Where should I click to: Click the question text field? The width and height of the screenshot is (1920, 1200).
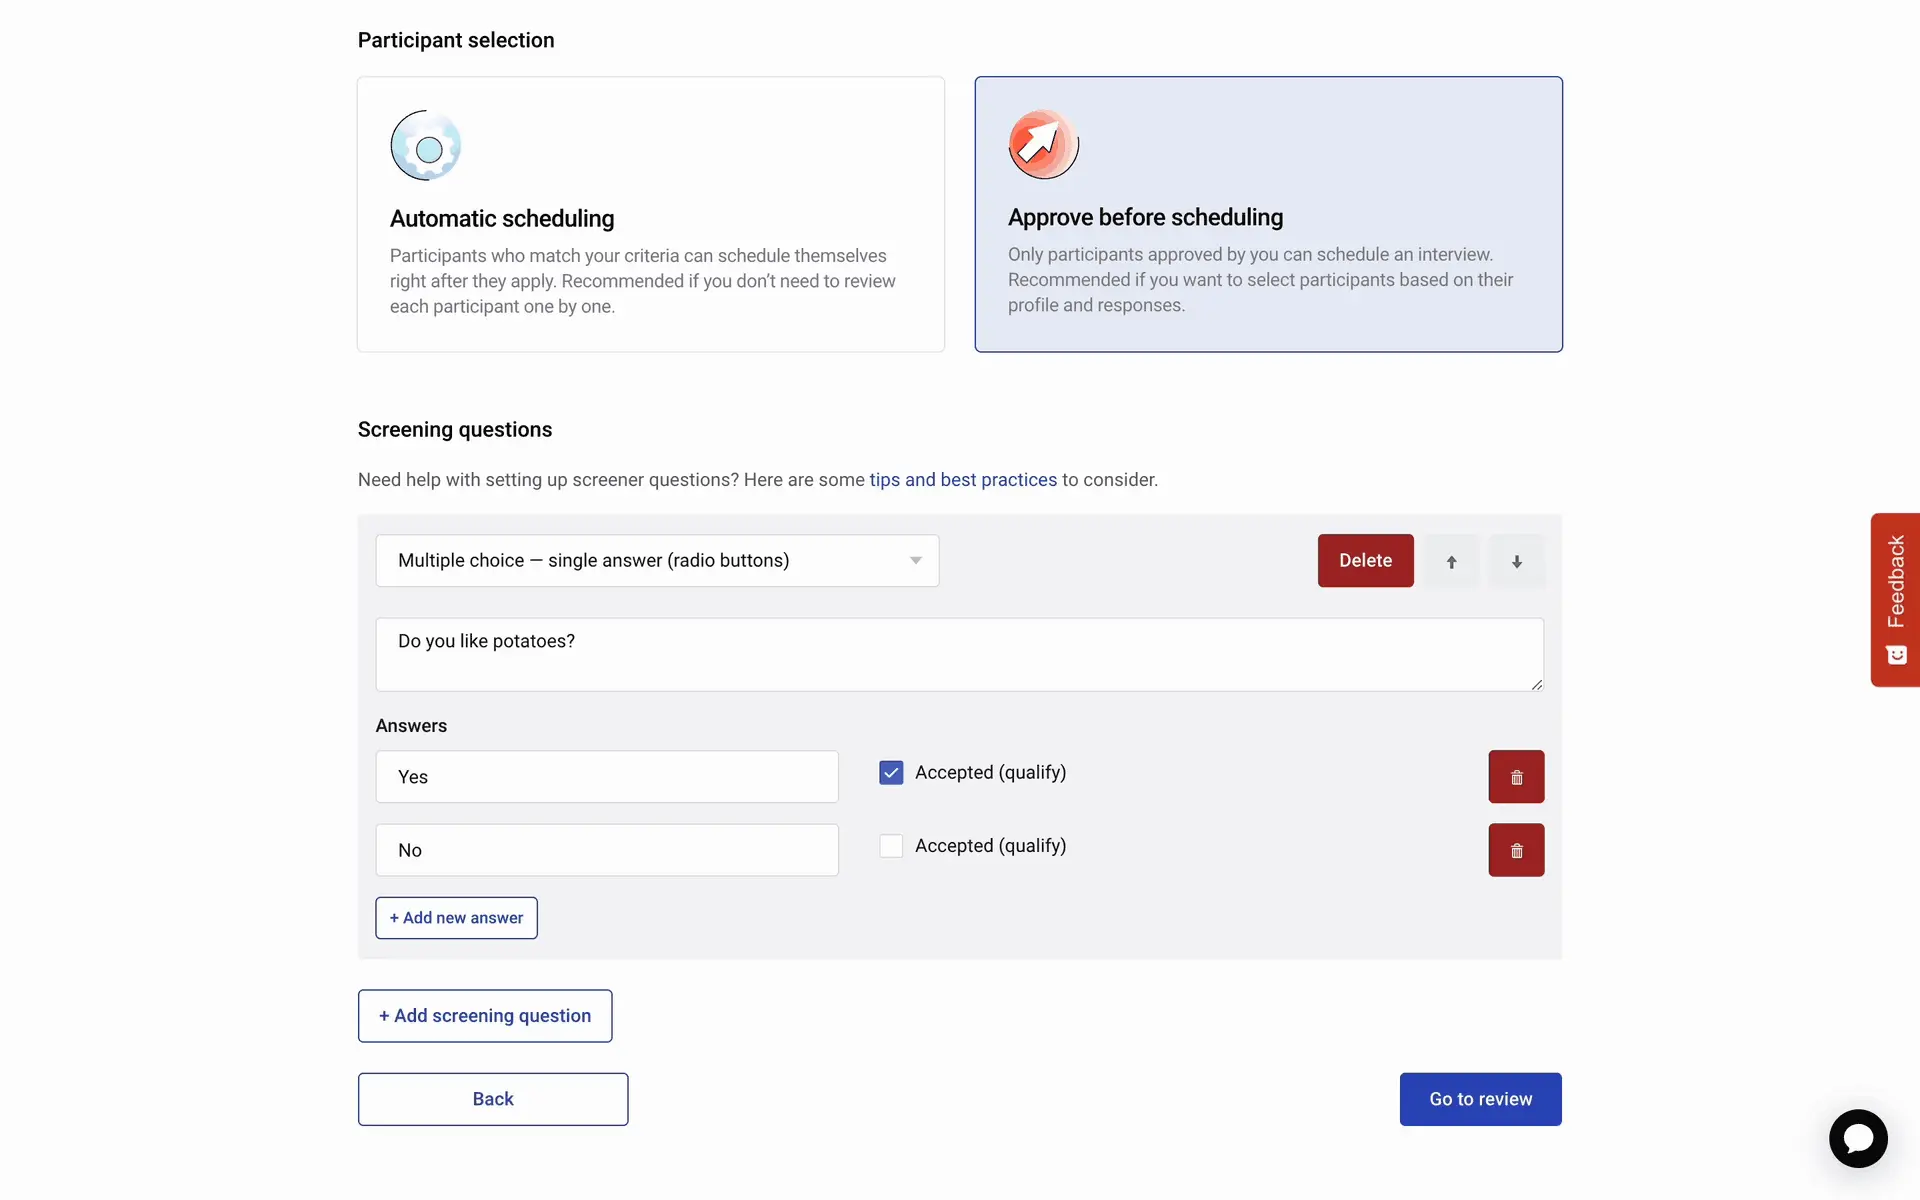[x=959, y=654]
